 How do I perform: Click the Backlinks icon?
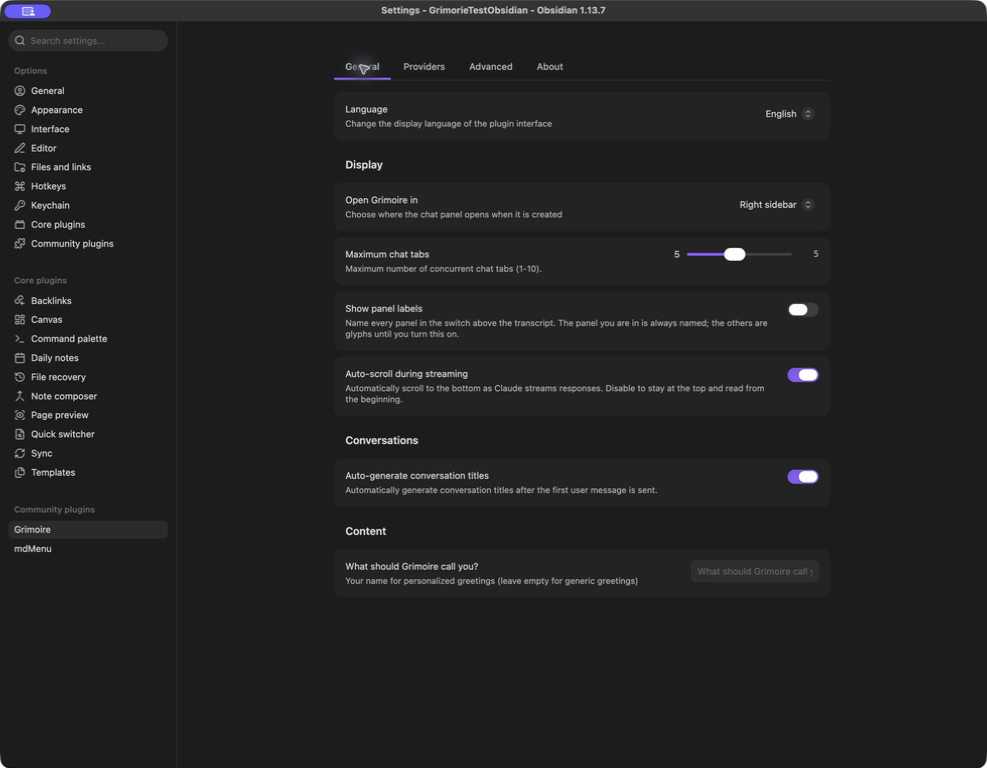point(20,301)
